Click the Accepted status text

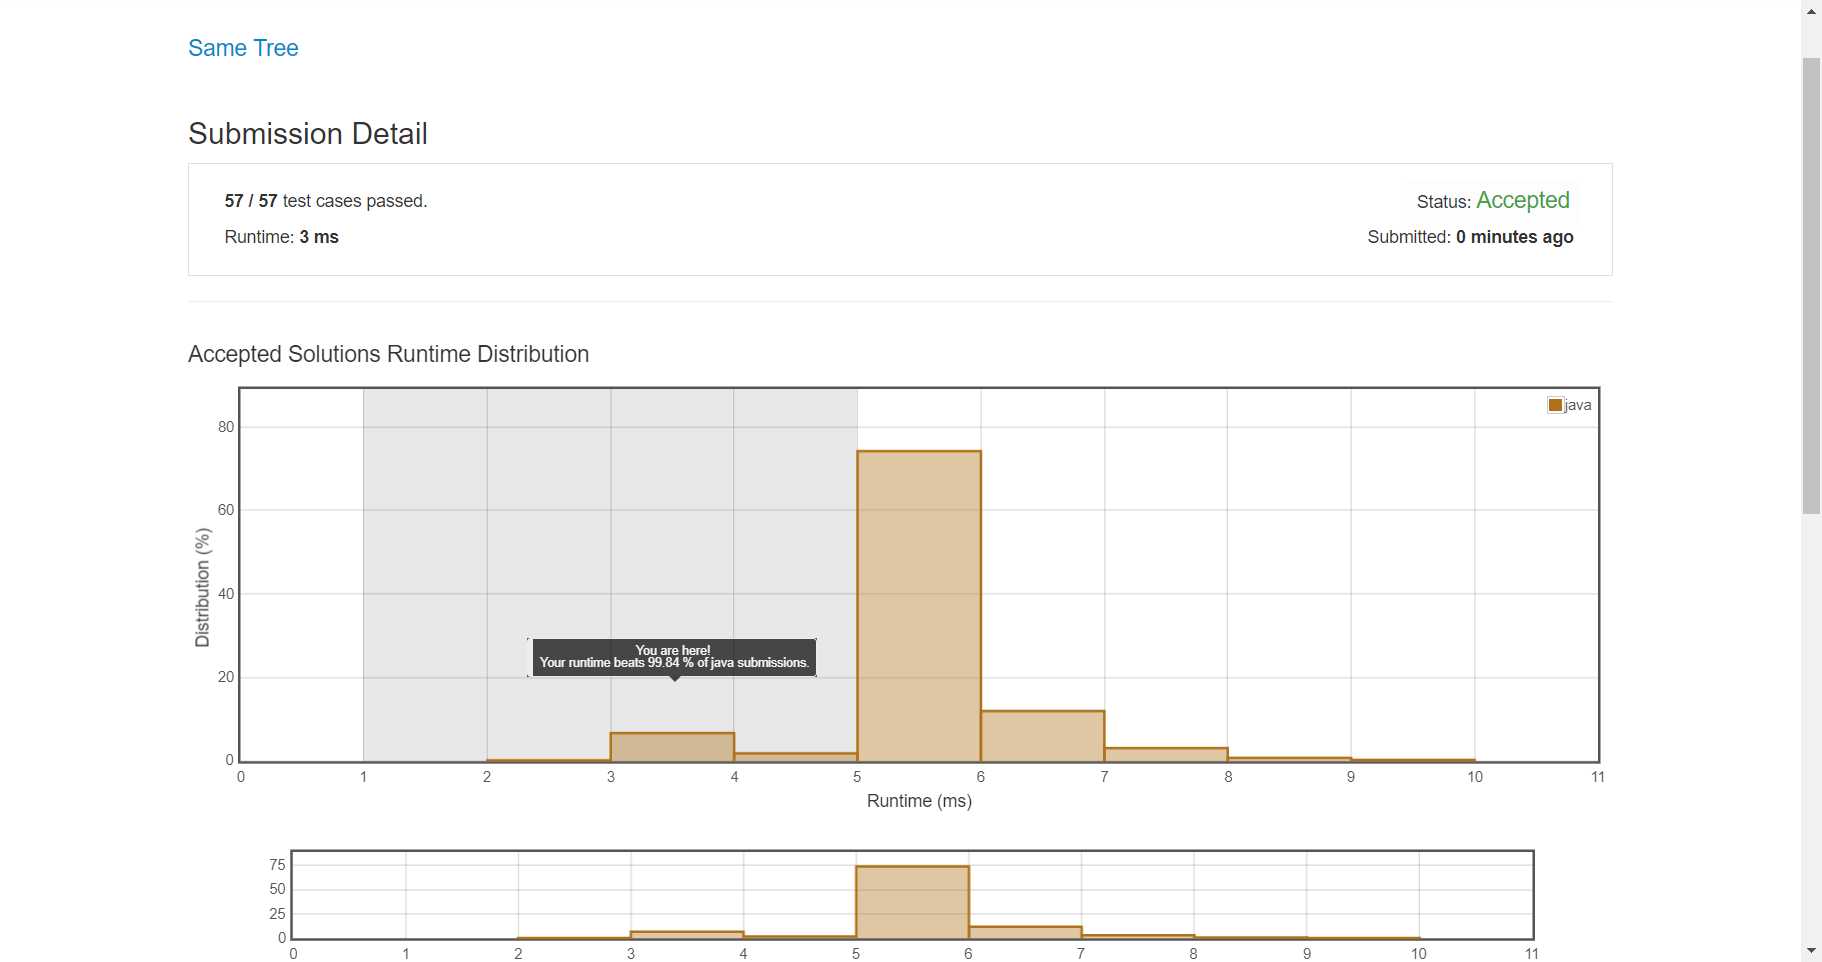(x=1522, y=200)
